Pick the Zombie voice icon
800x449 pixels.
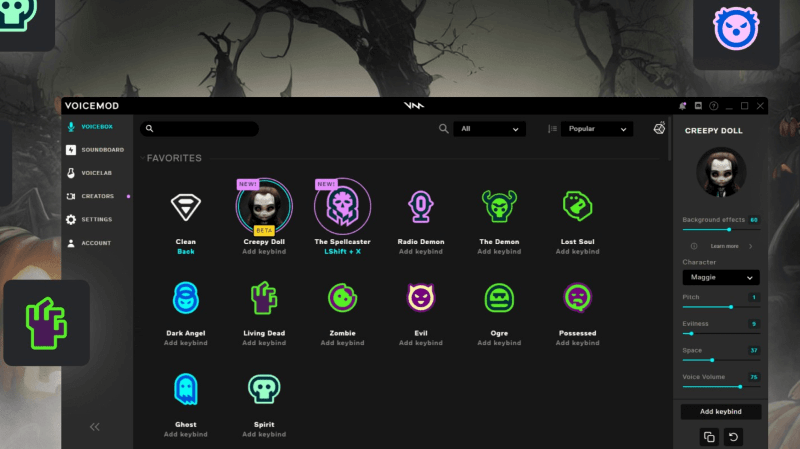point(343,297)
